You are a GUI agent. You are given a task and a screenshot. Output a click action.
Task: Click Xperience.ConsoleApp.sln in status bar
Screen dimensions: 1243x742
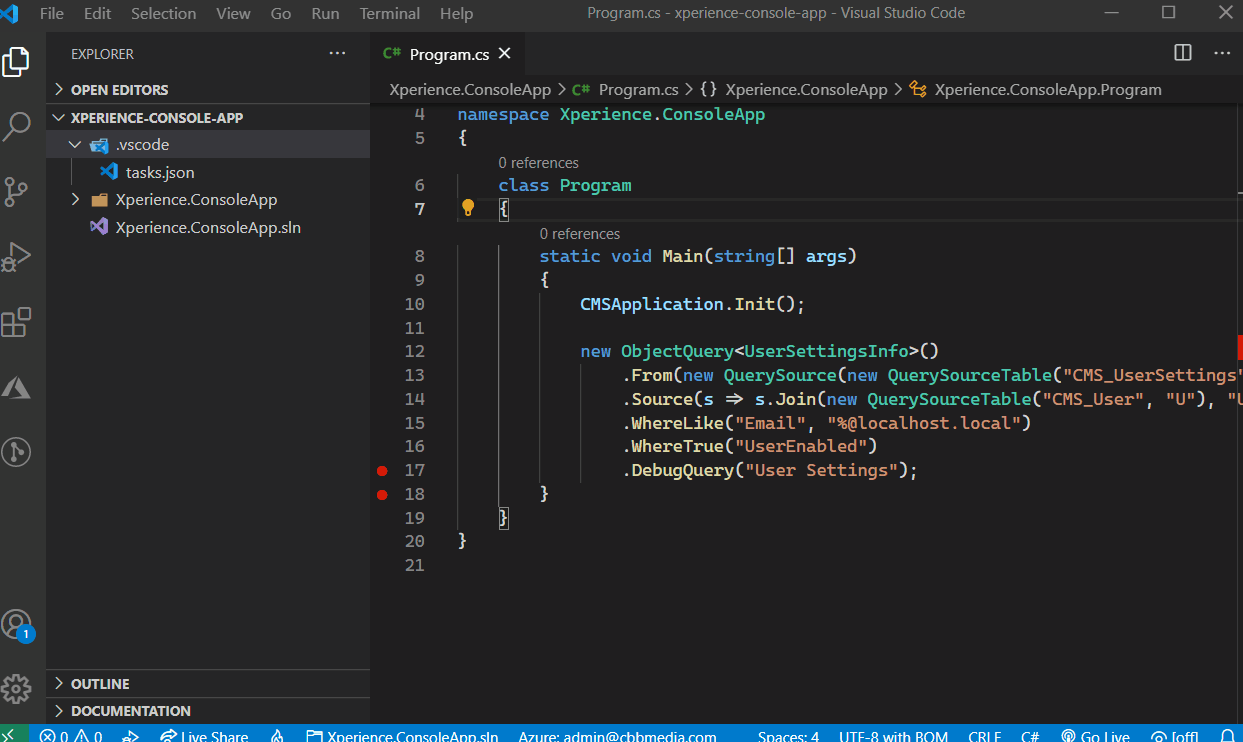point(402,736)
